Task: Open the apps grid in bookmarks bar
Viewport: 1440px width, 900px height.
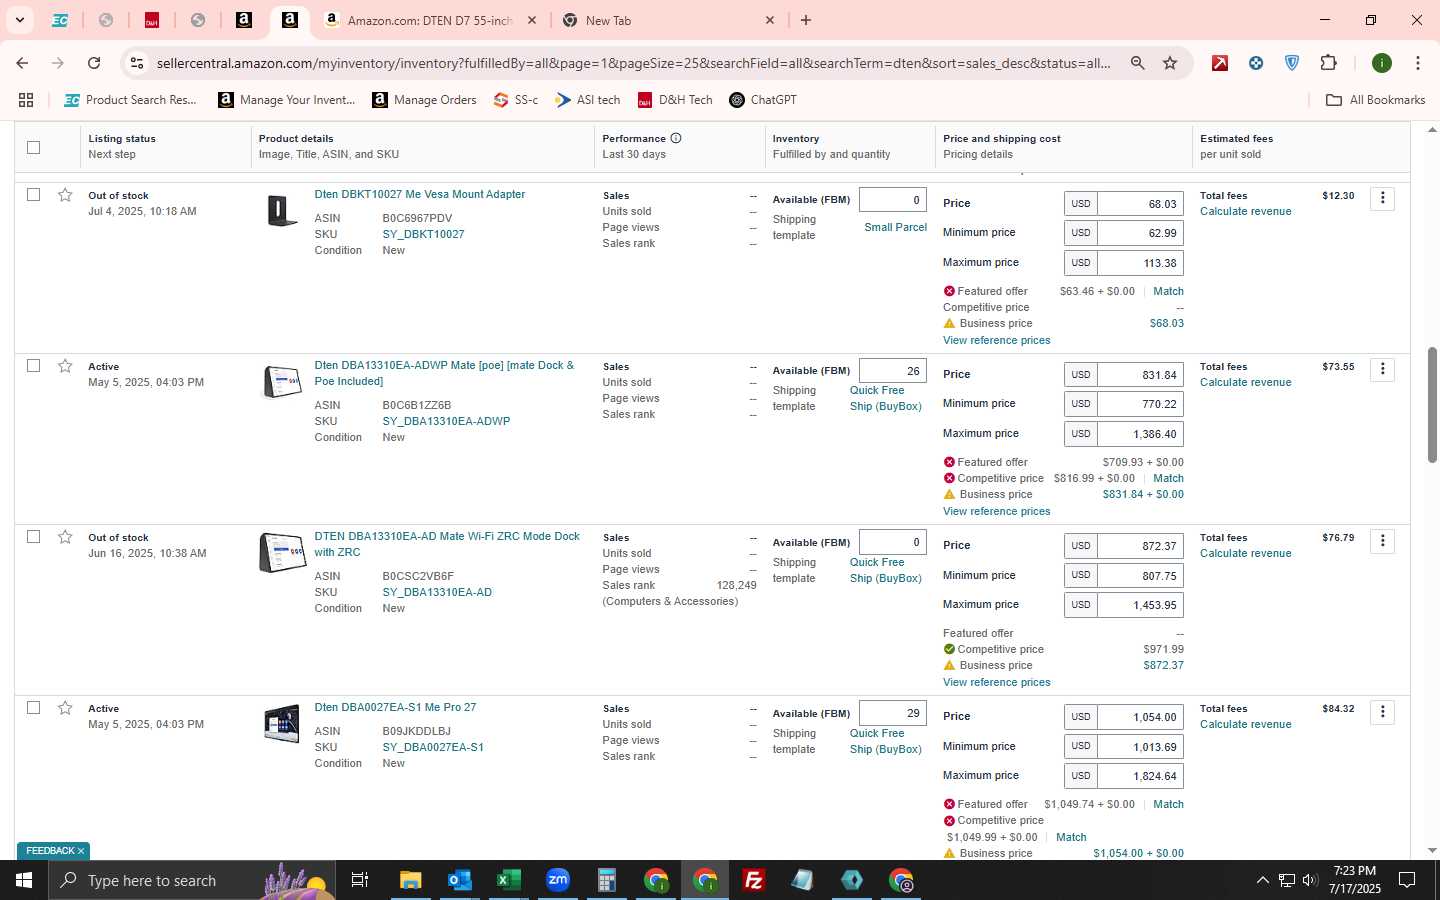Action: [26, 100]
